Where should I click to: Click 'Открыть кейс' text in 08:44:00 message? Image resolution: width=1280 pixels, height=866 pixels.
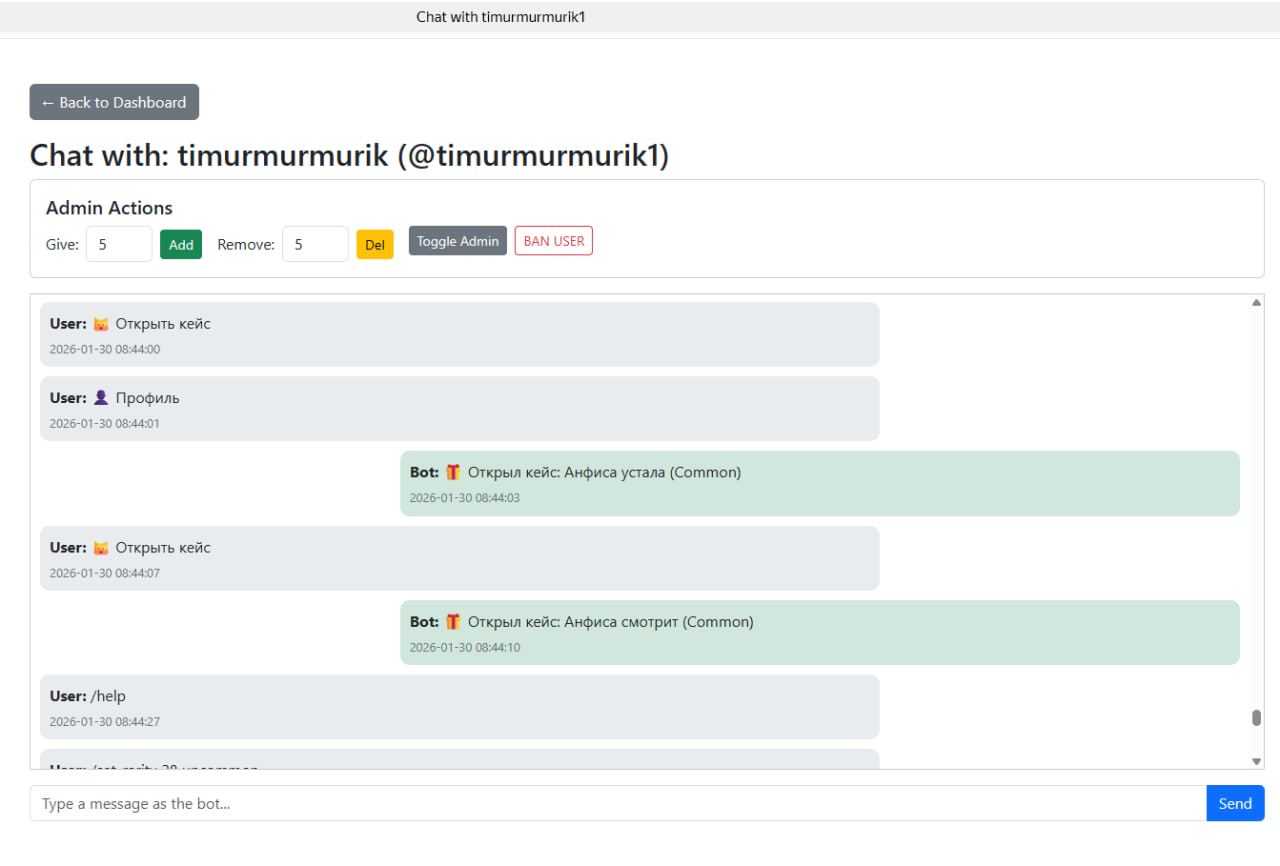pos(163,324)
